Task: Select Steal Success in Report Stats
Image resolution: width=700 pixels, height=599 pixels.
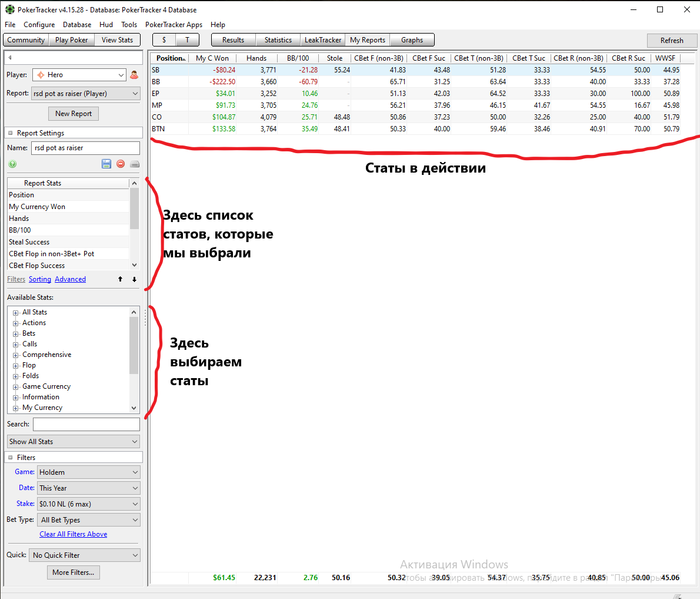Action: click(68, 242)
